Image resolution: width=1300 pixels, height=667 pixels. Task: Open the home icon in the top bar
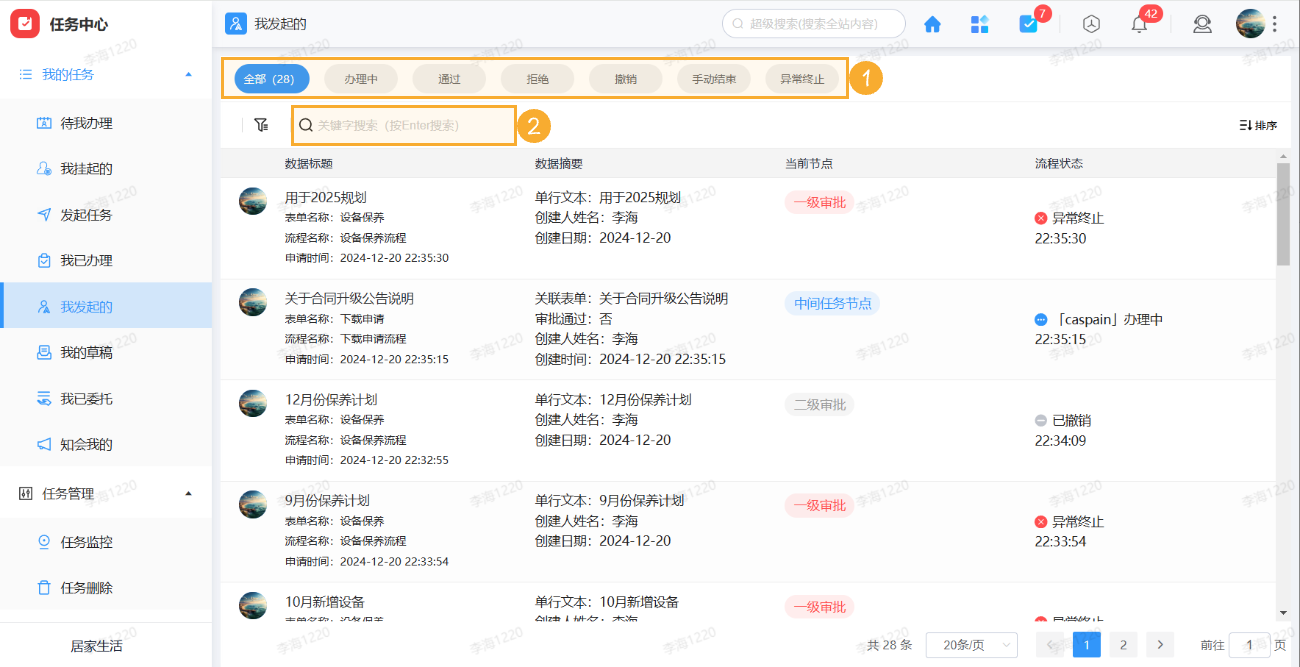click(x=932, y=23)
